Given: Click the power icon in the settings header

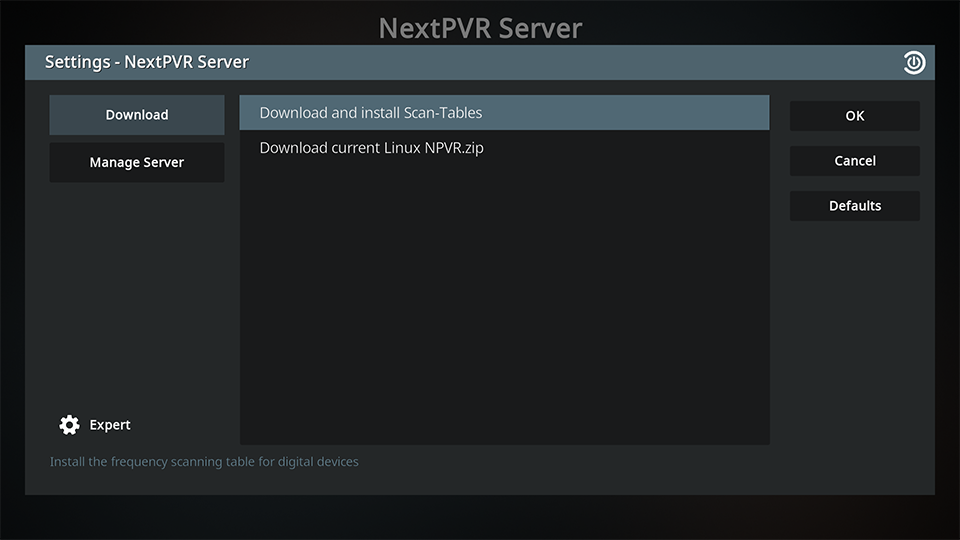Looking at the screenshot, I should (x=914, y=62).
